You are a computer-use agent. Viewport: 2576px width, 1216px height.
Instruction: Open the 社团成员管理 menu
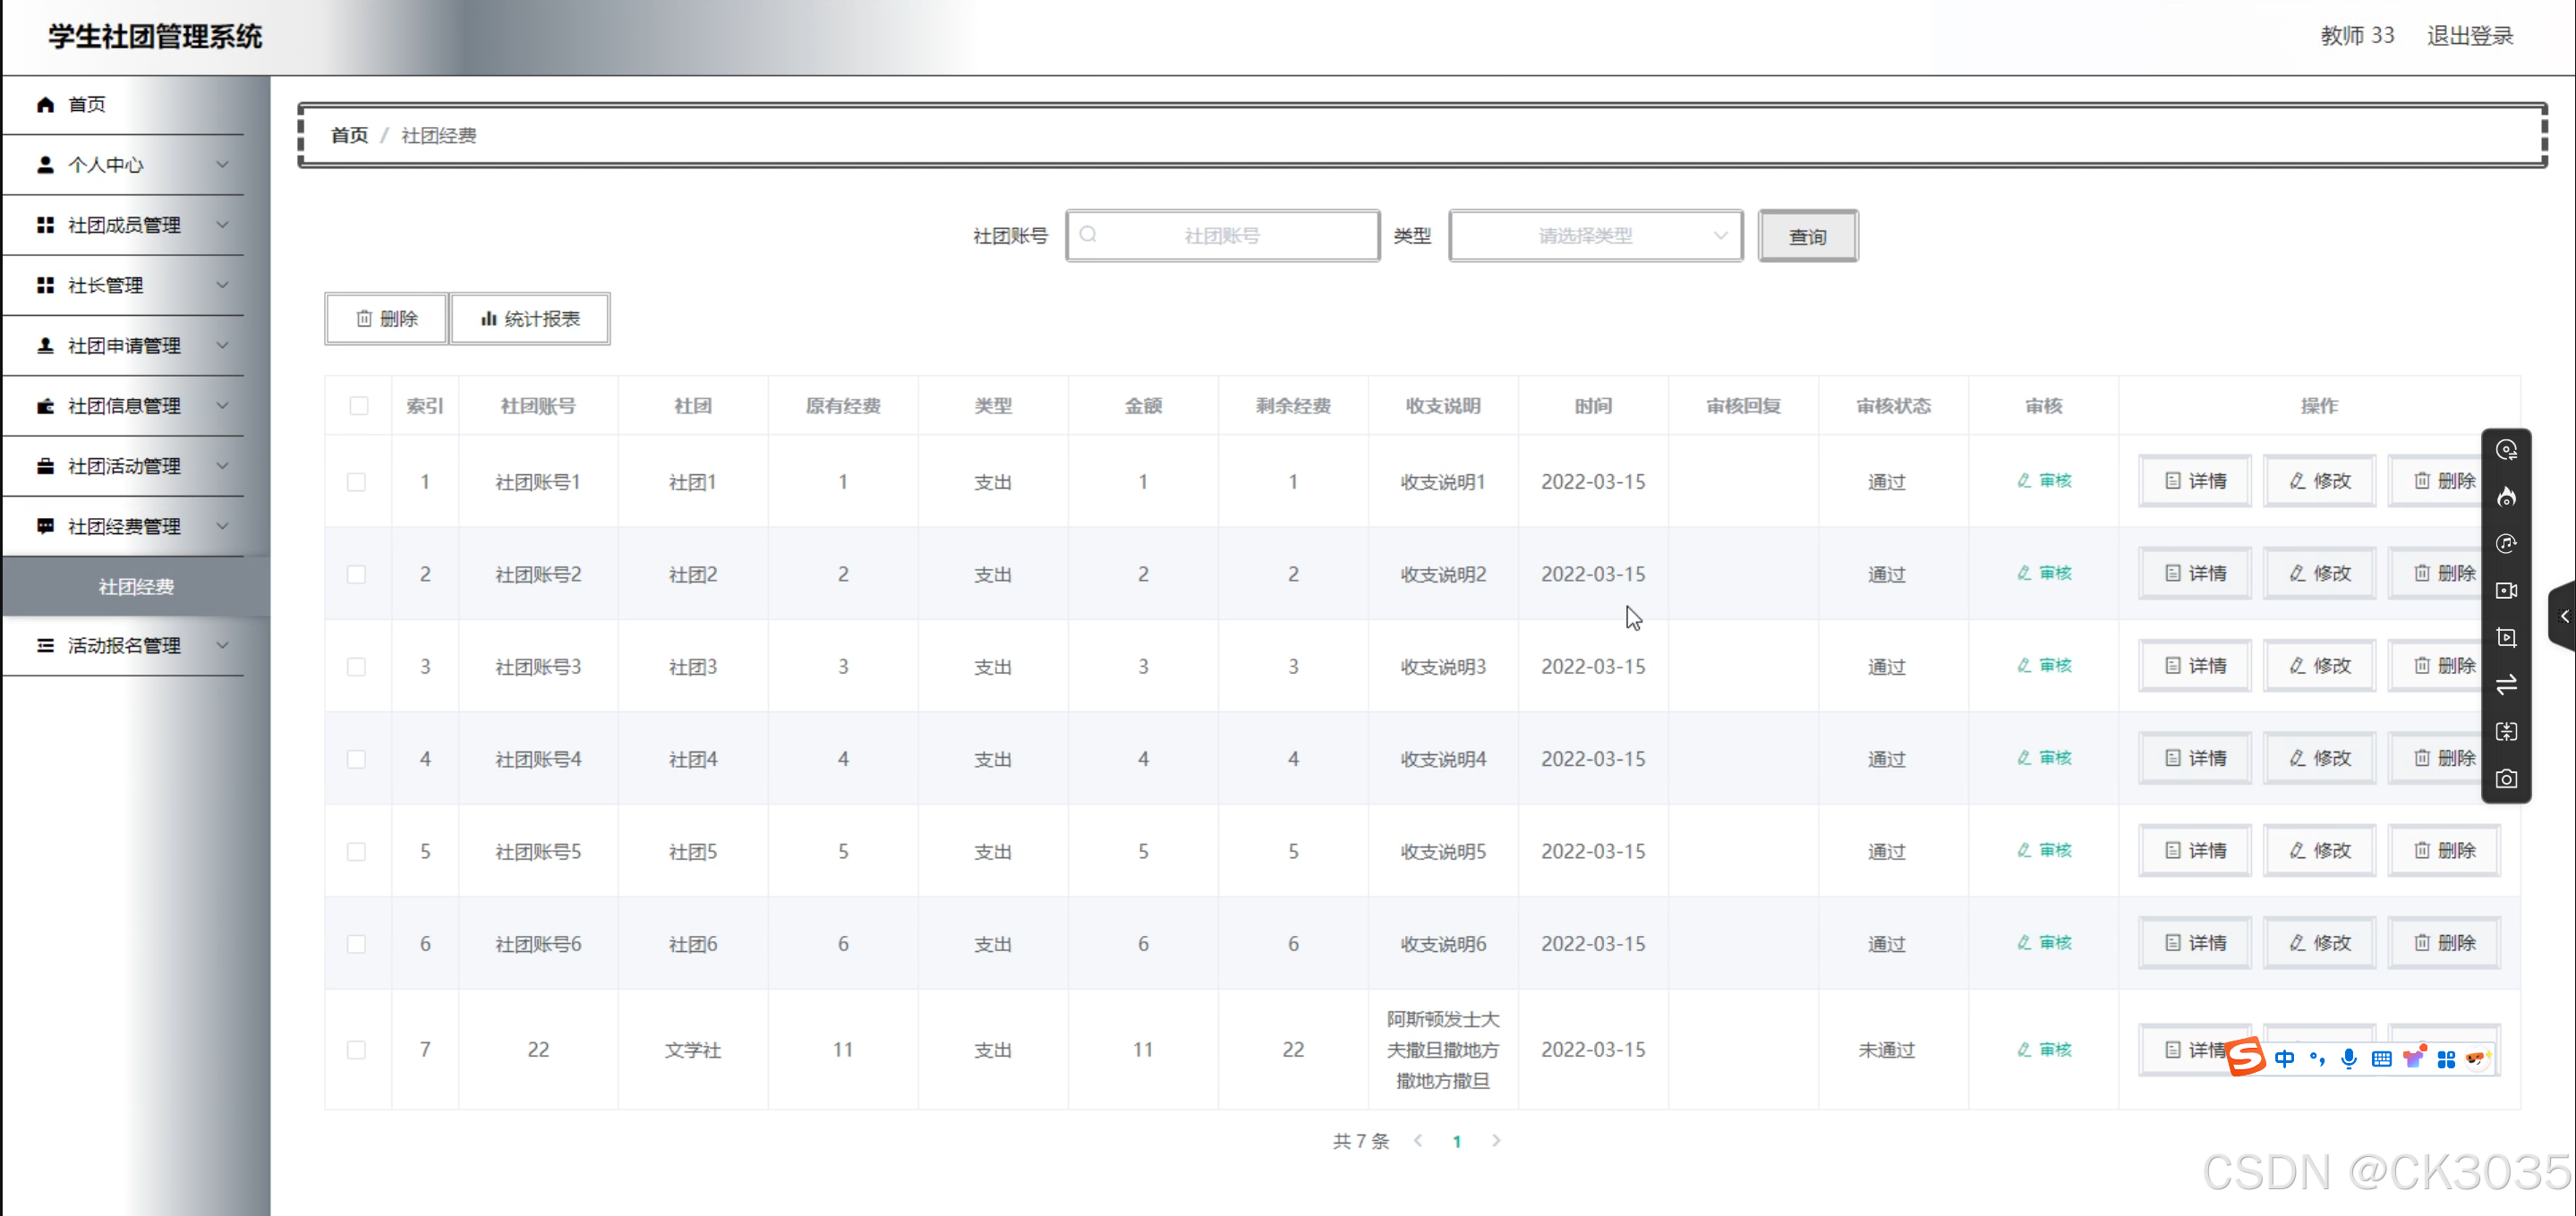click(125, 225)
